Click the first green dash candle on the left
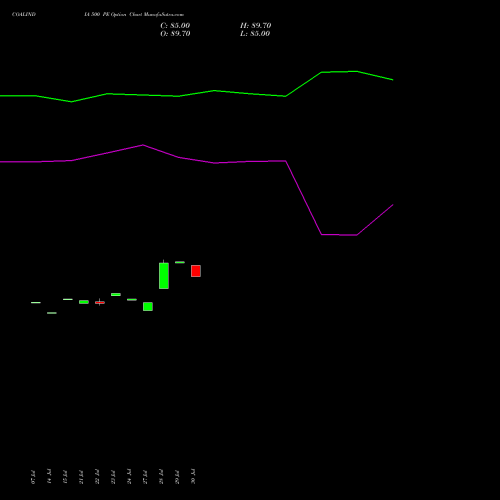This screenshot has height=500, width=500. coord(36,303)
